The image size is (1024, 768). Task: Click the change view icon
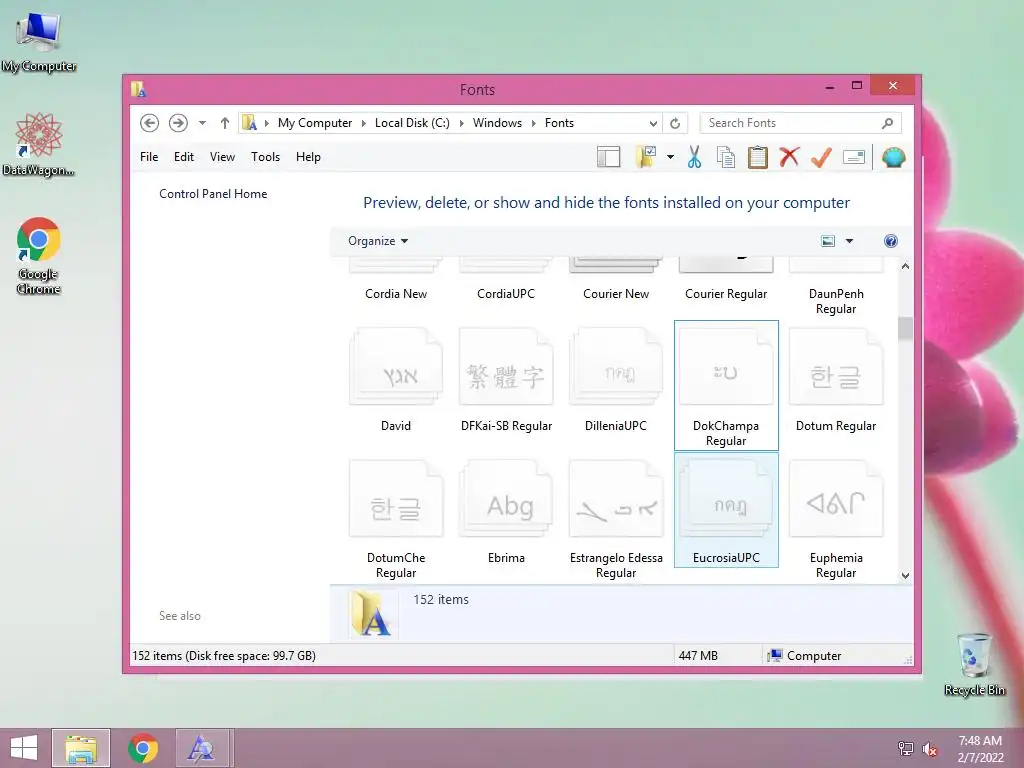click(828, 241)
